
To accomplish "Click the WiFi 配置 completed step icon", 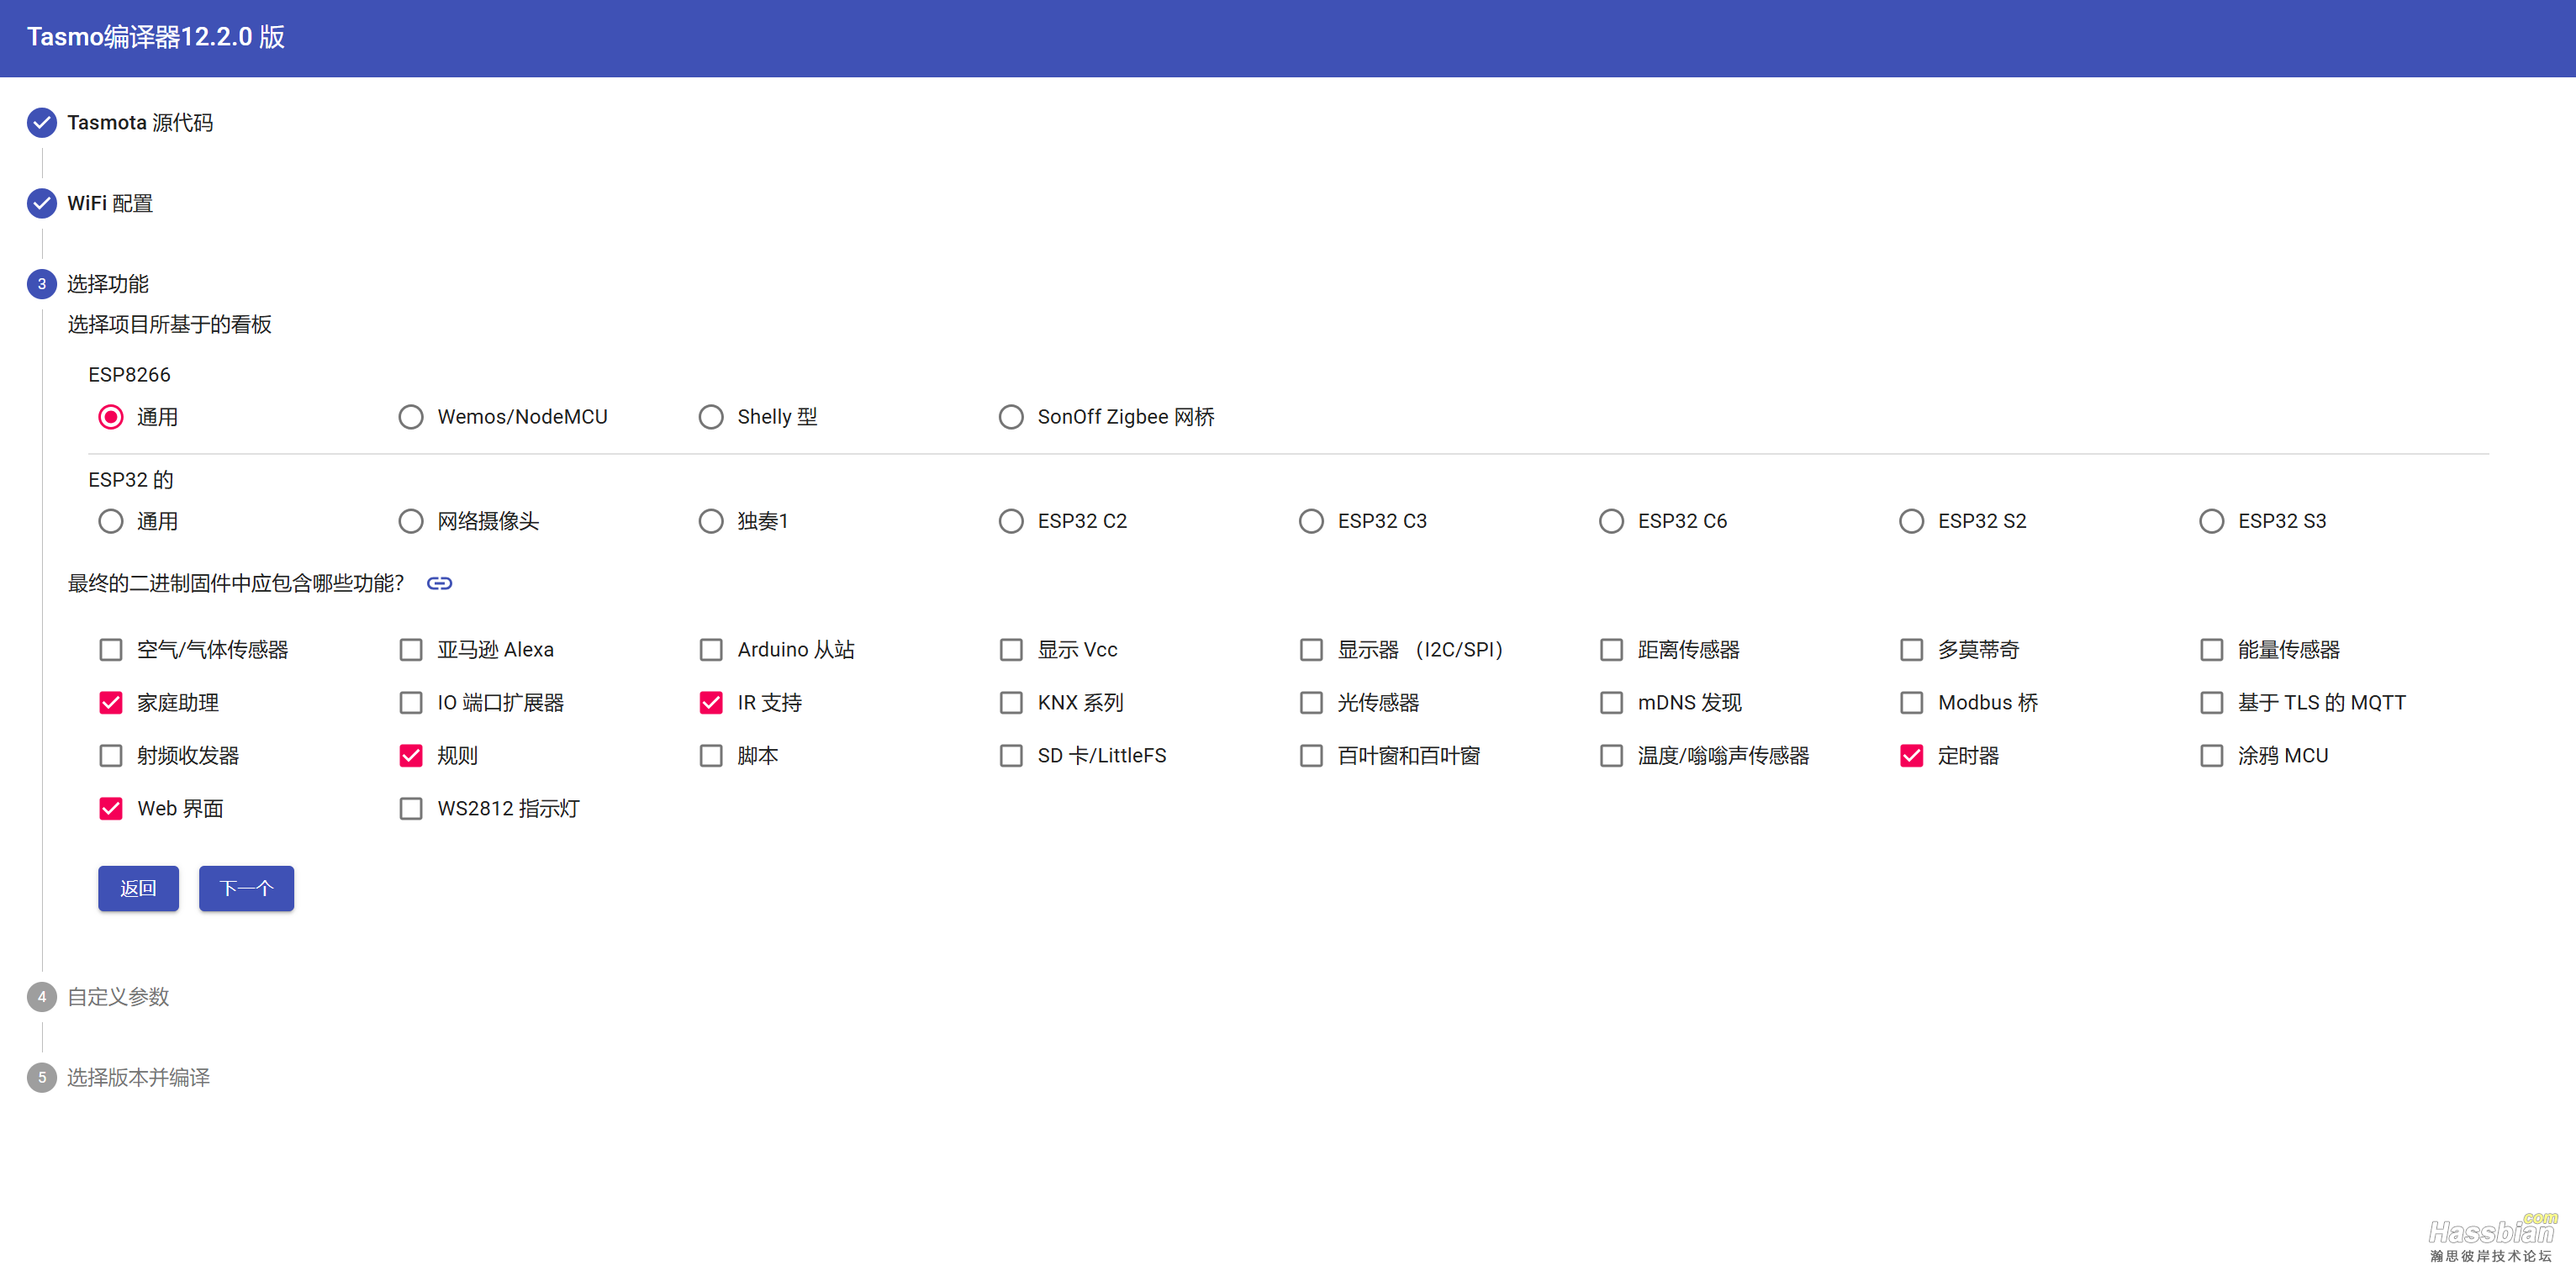I will point(41,204).
